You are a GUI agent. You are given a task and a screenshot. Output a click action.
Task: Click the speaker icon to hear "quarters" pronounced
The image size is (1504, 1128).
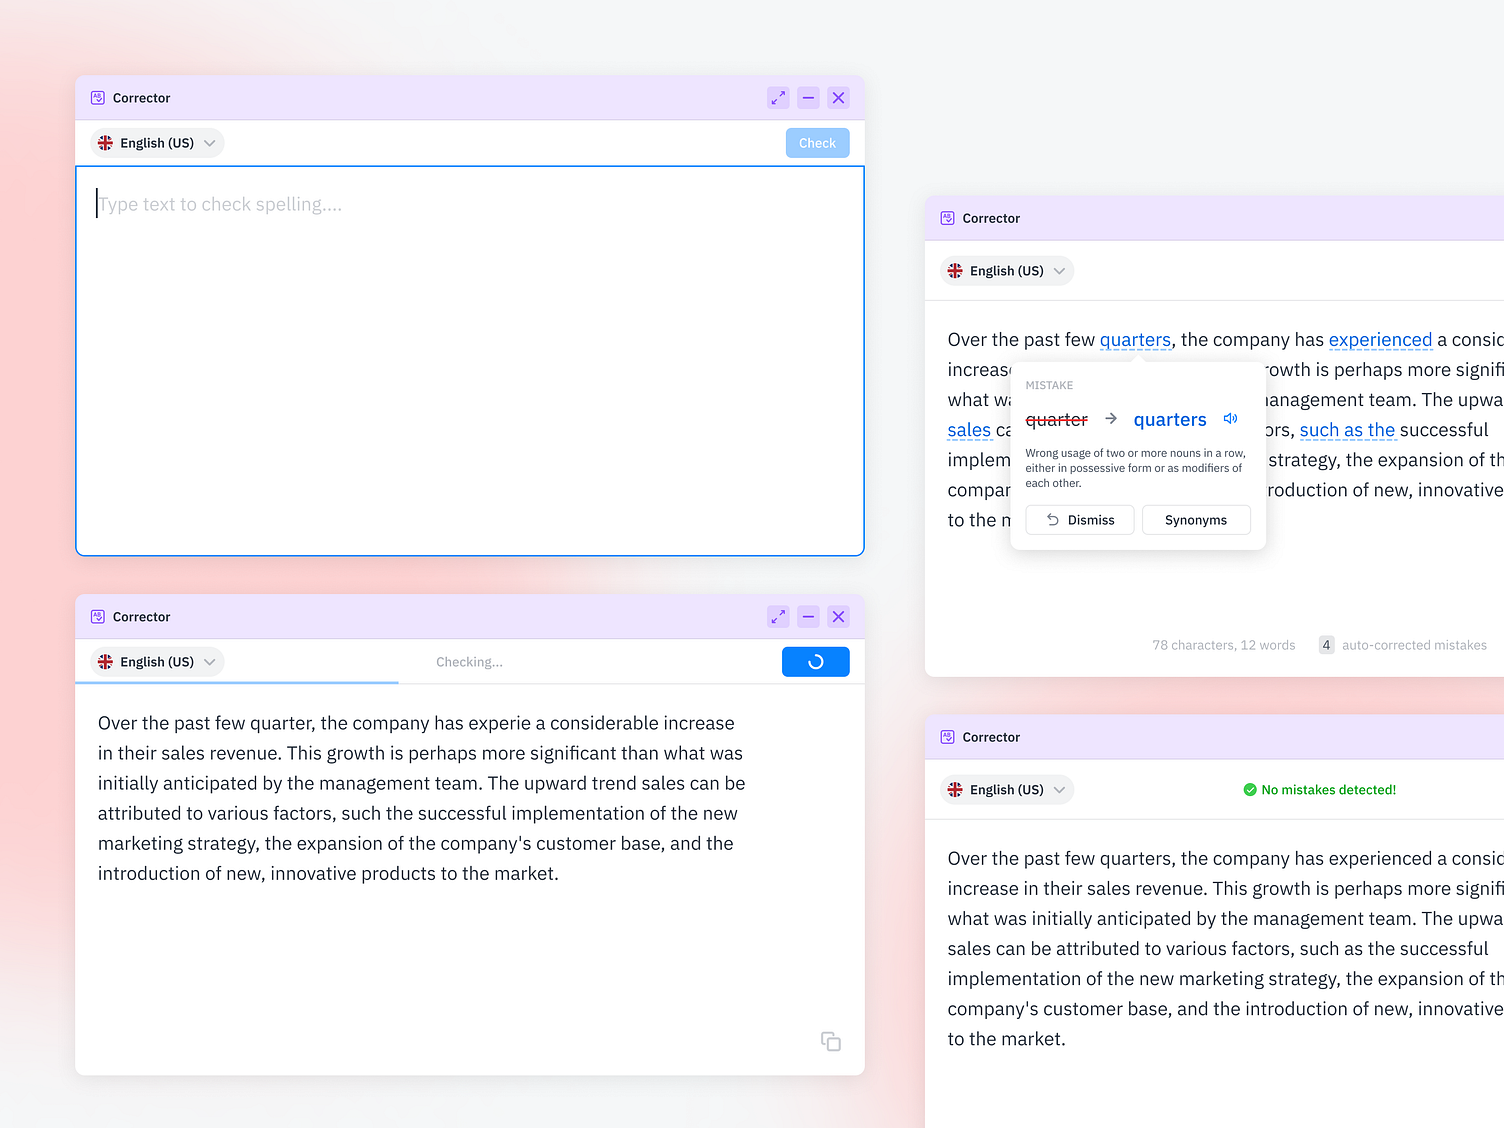tap(1231, 418)
